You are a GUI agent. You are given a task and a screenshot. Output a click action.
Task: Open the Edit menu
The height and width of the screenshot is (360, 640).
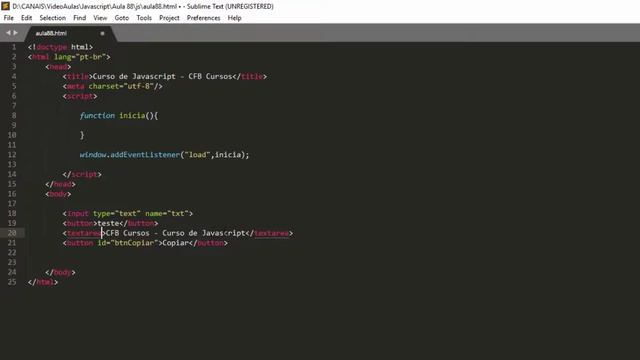27,18
